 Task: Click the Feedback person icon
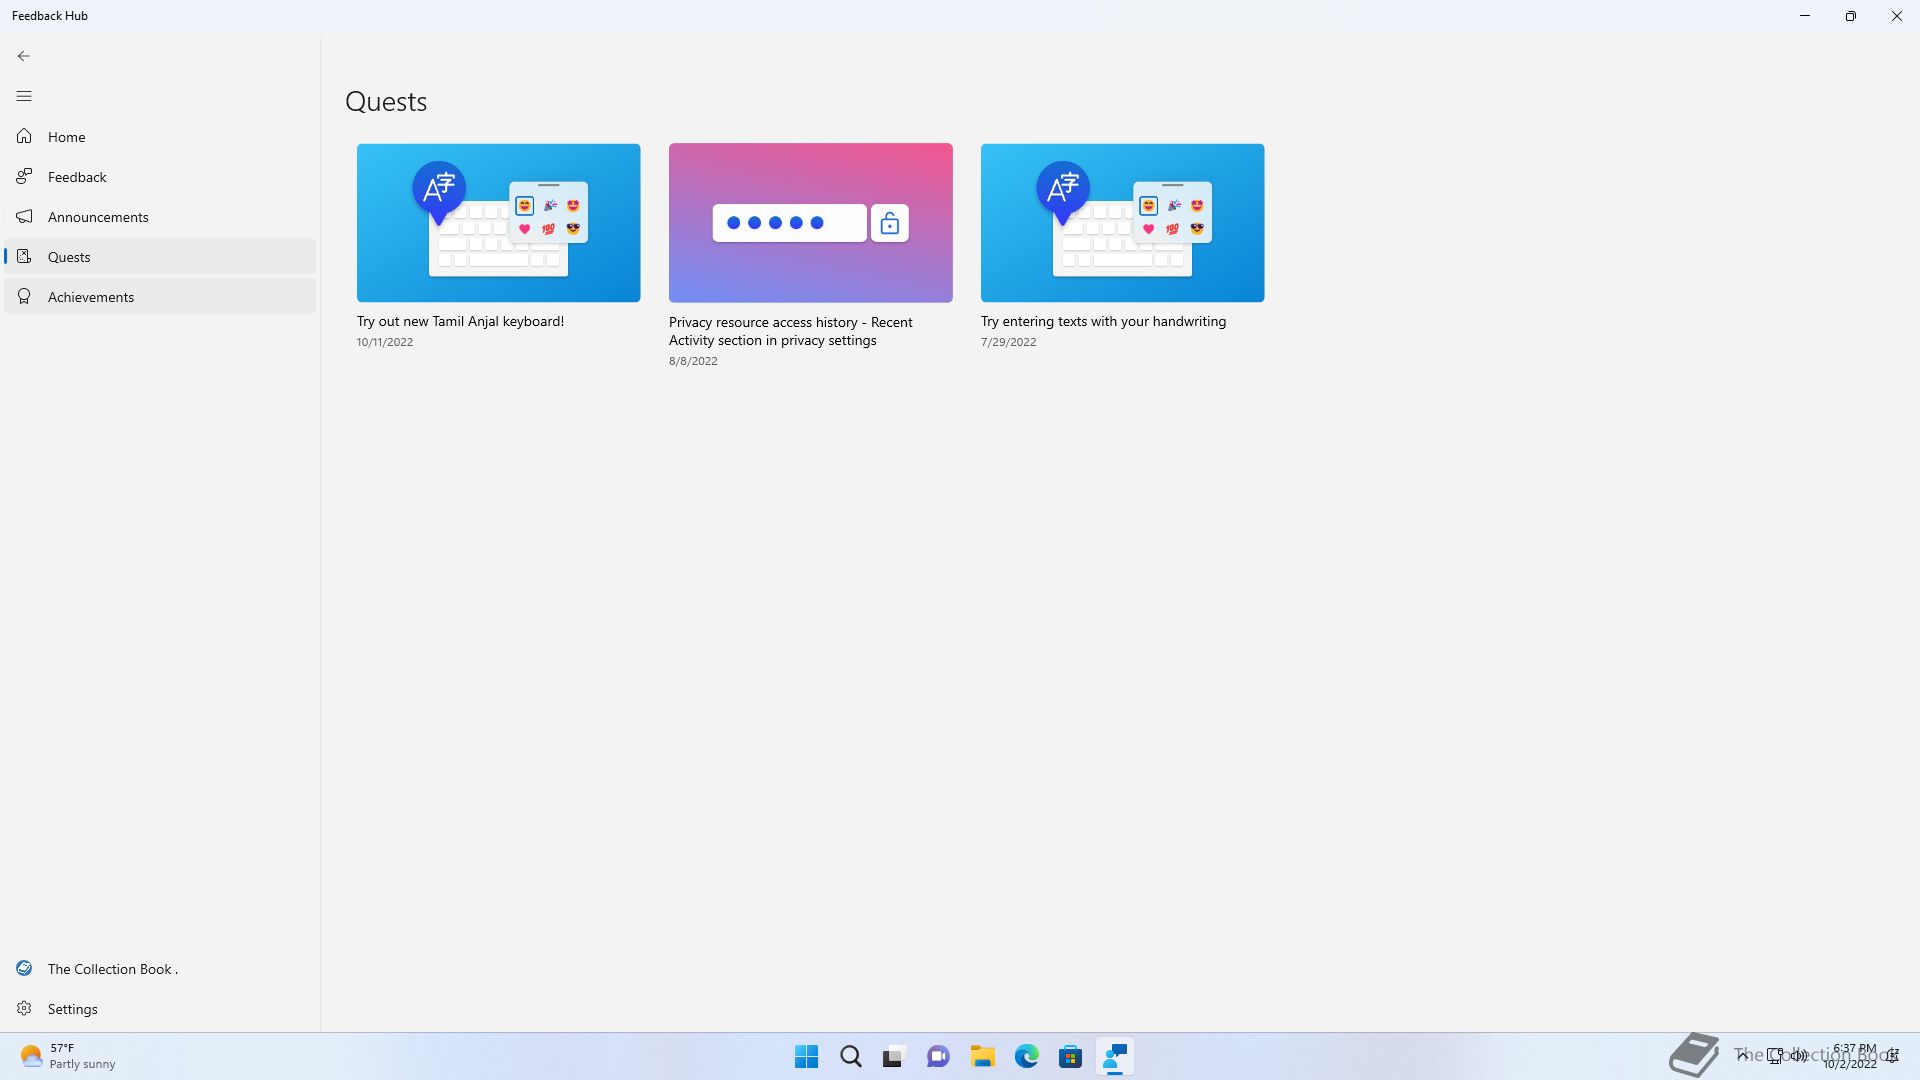coord(24,176)
